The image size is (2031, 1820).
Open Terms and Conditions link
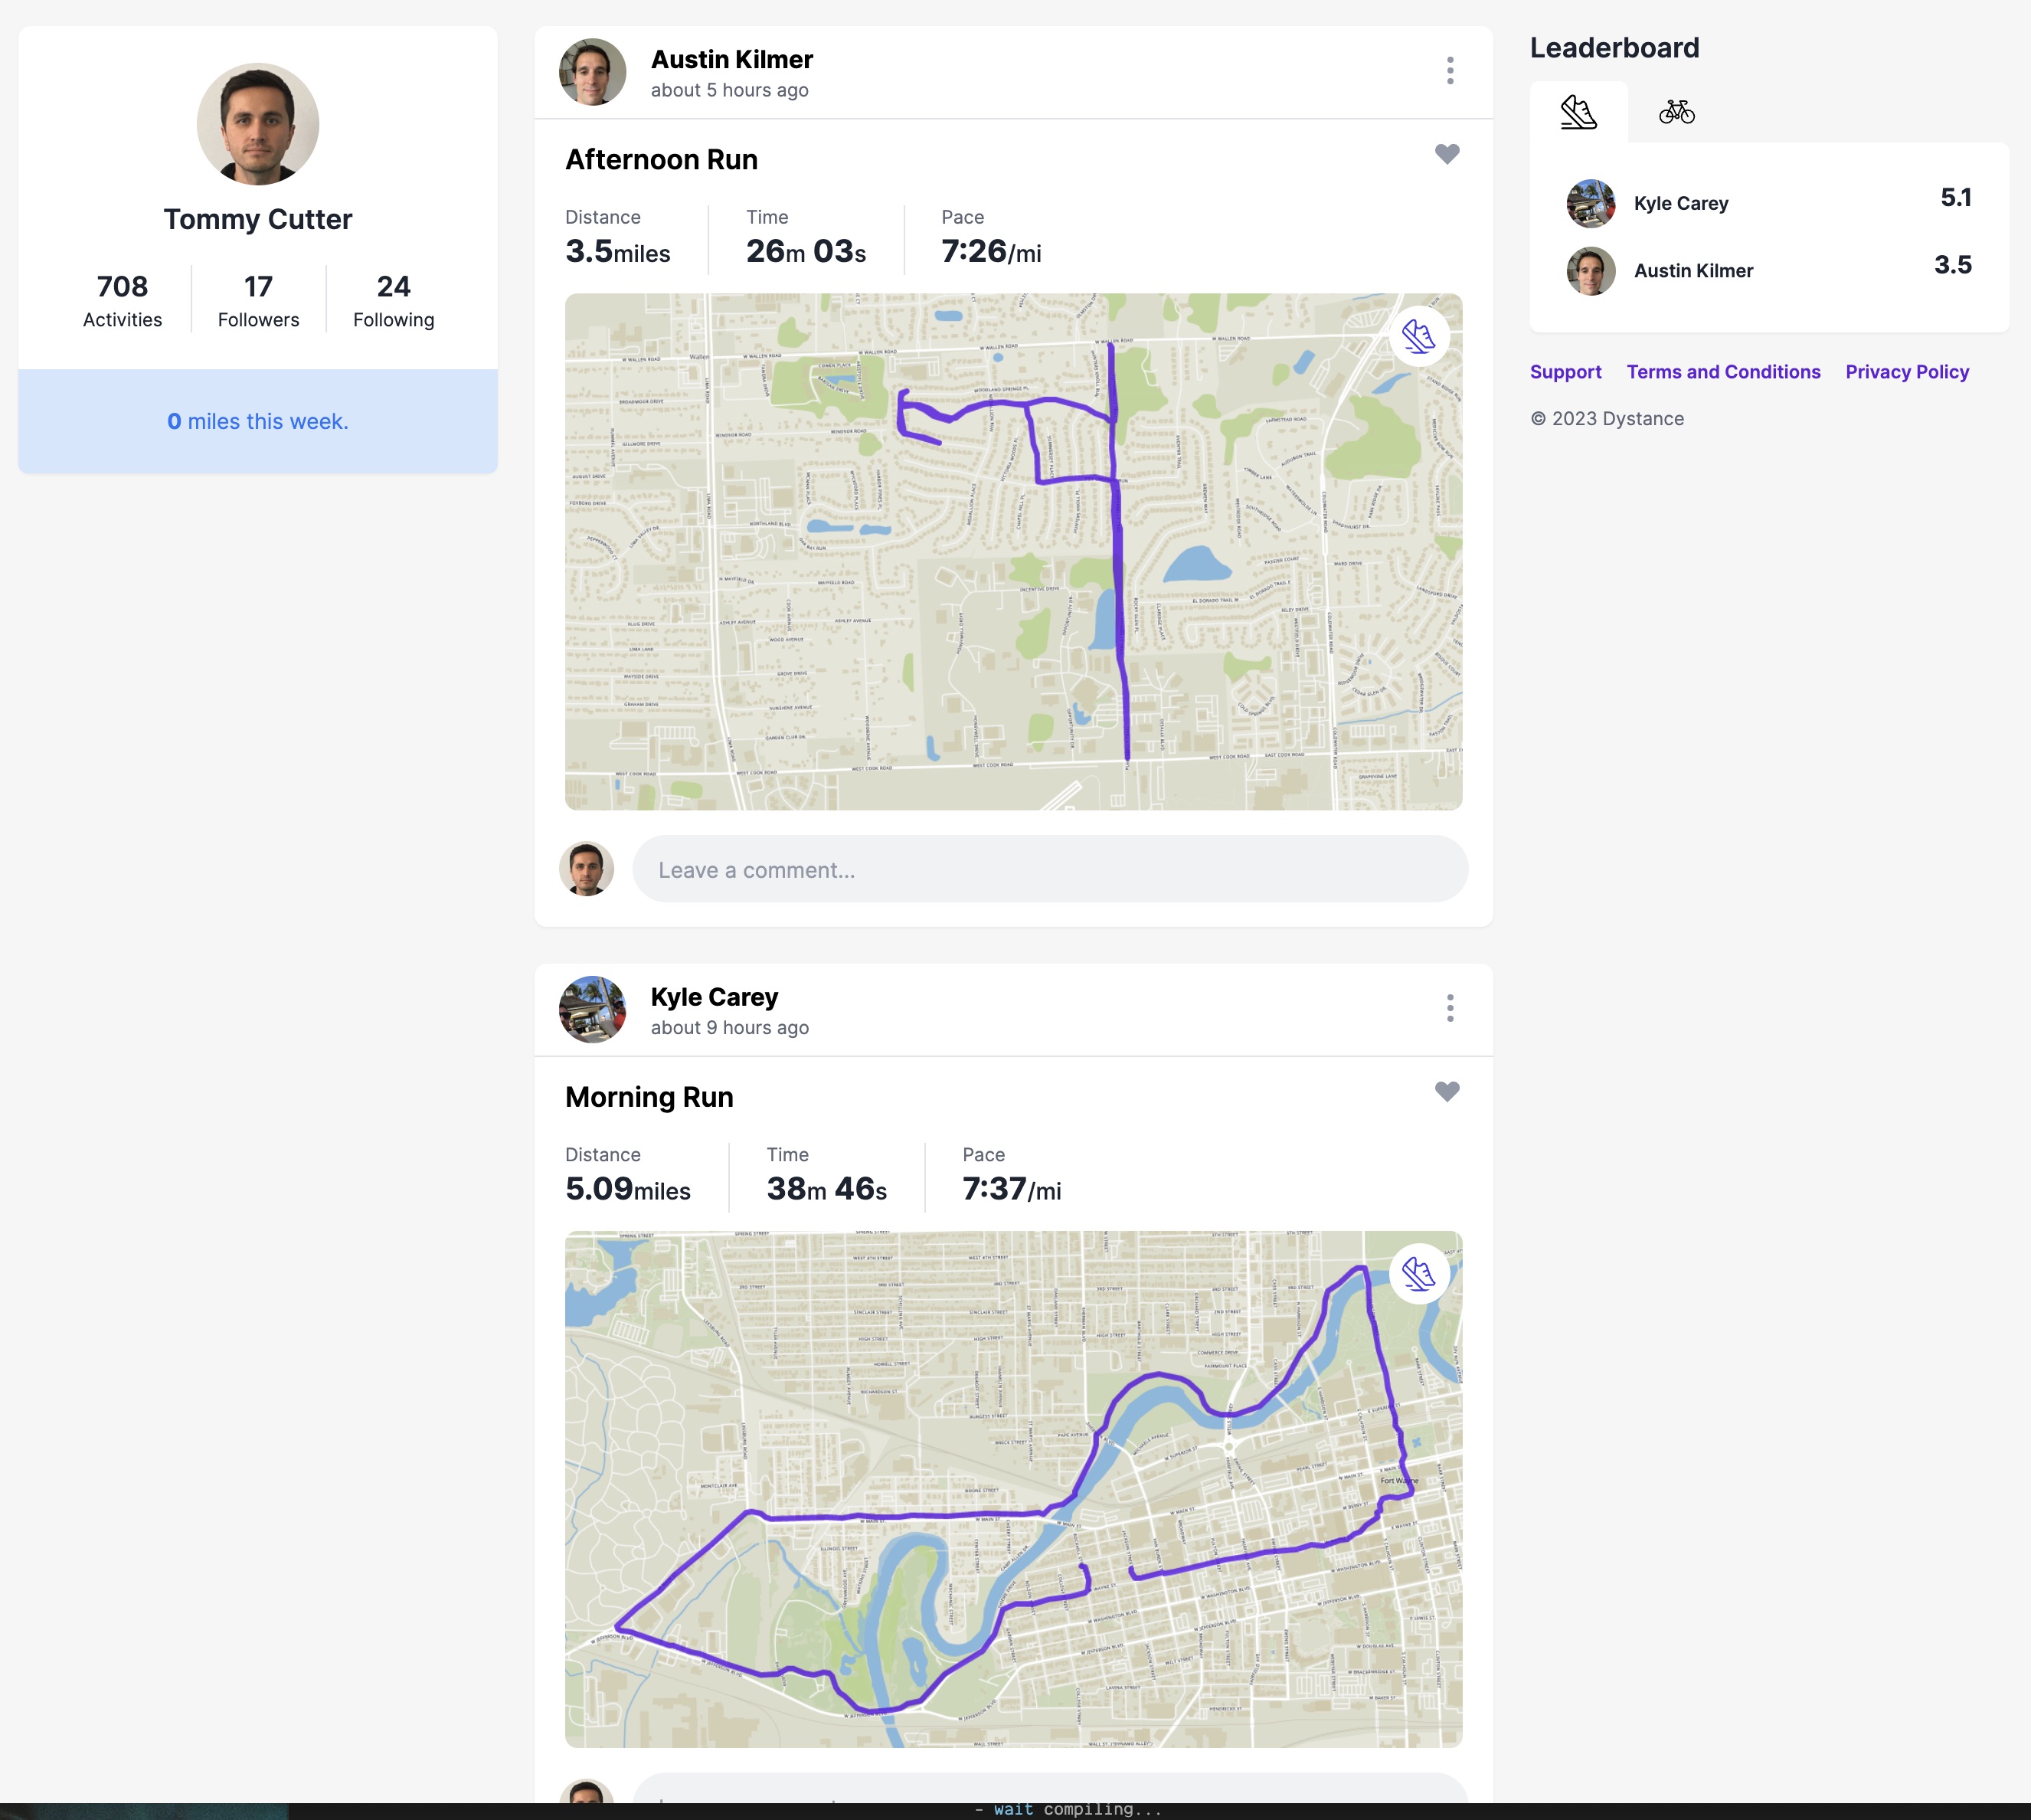(1722, 372)
